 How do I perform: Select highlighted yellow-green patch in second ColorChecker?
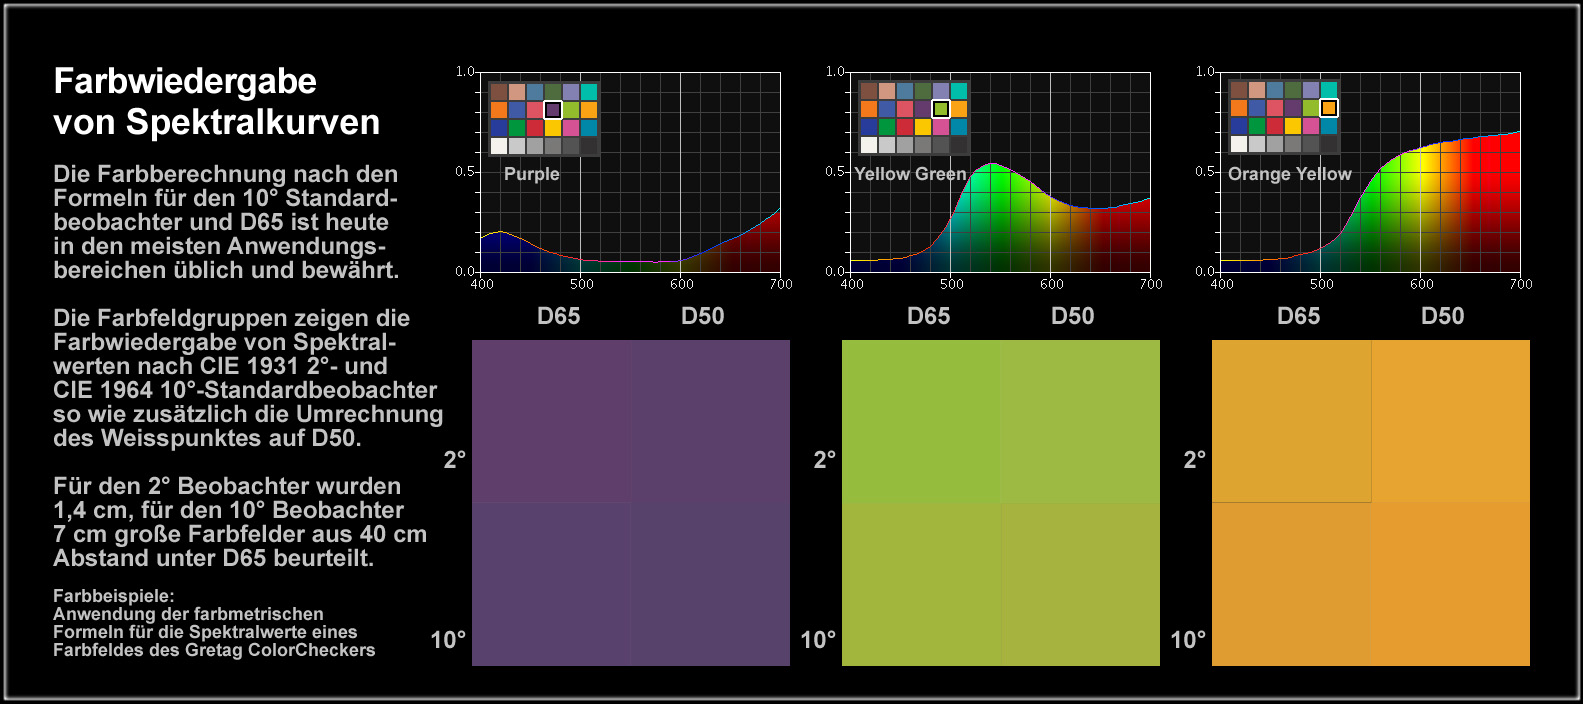pos(941,109)
